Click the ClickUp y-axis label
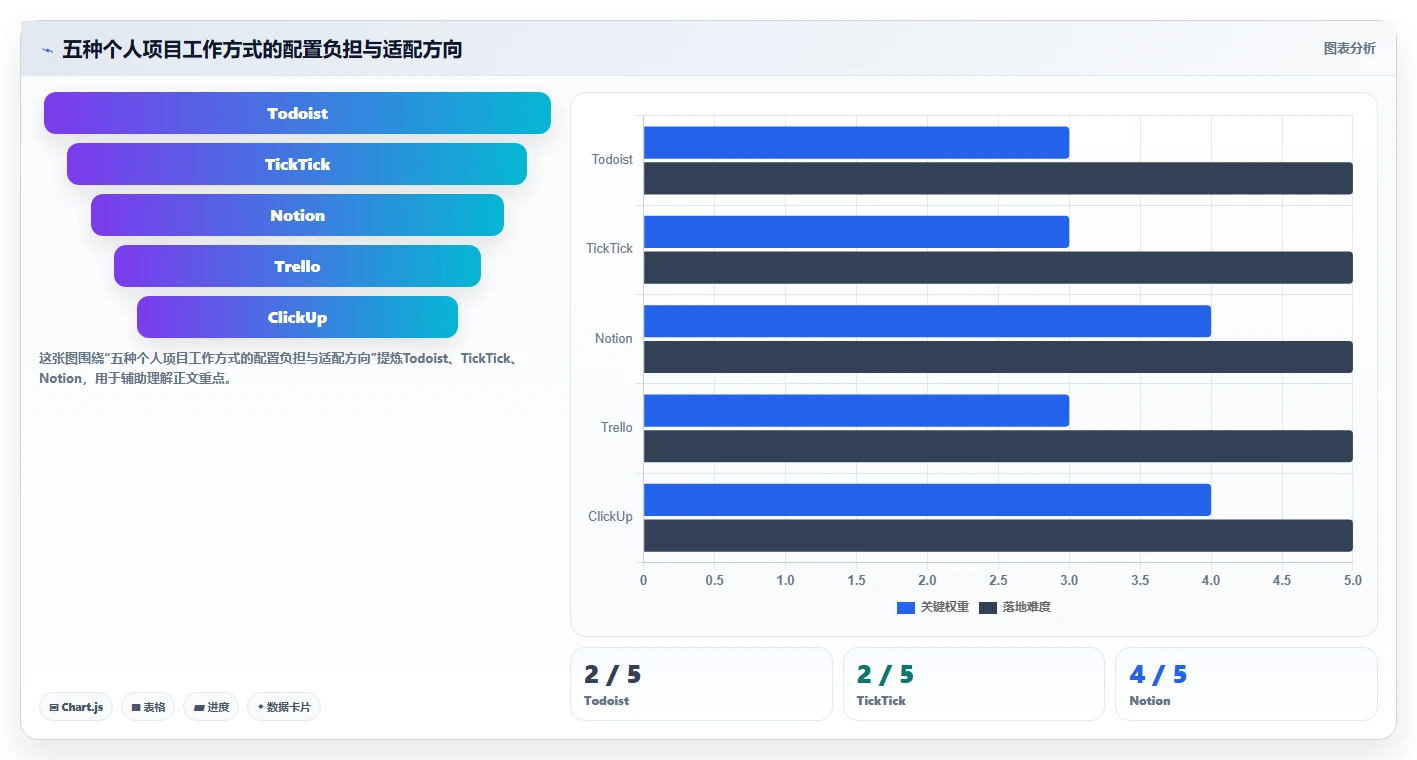Viewport: 1417px width, 760px height. 611,517
